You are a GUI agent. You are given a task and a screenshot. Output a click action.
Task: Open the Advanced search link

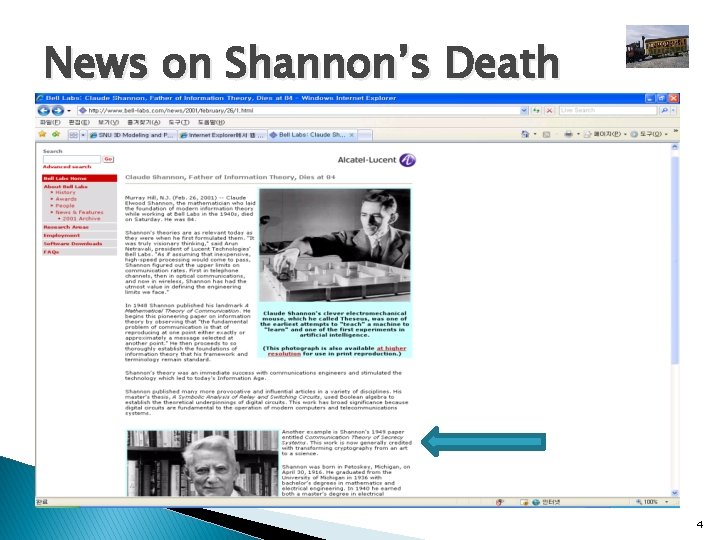[x=67, y=167]
